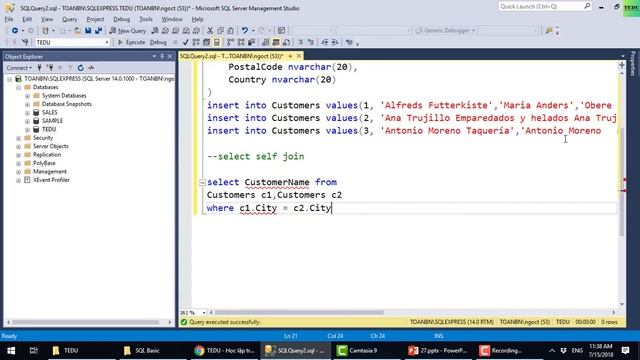
Task: Expand the System Databases folder
Action: coord(27,96)
